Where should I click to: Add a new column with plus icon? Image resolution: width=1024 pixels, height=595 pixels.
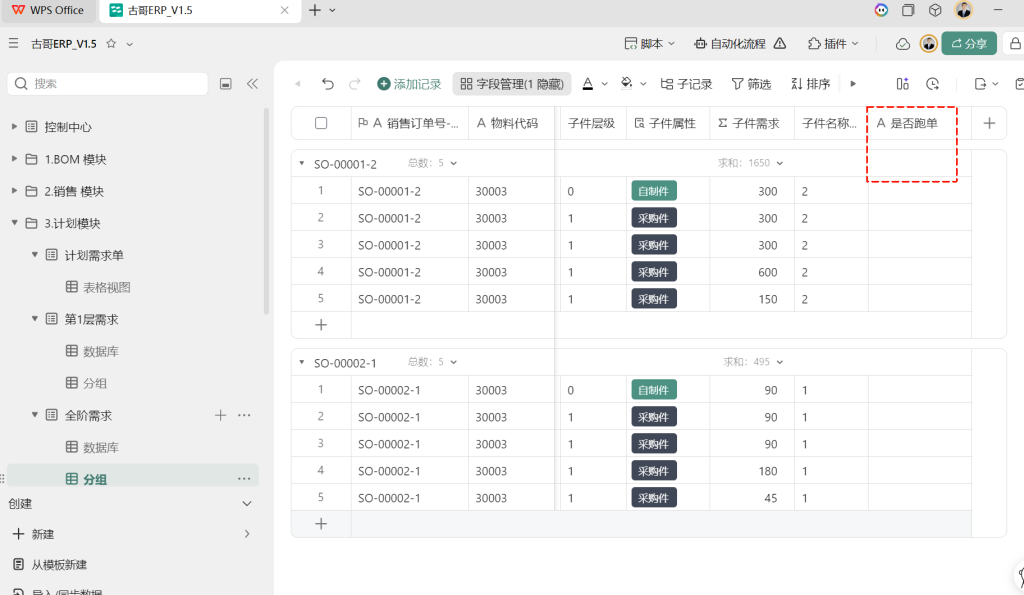(x=989, y=123)
